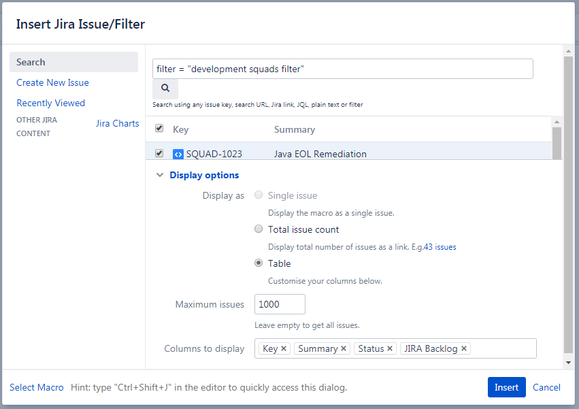The width and height of the screenshot is (579, 409).
Task: Click the SQUAD-1023 issue key
Action: (214, 154)
